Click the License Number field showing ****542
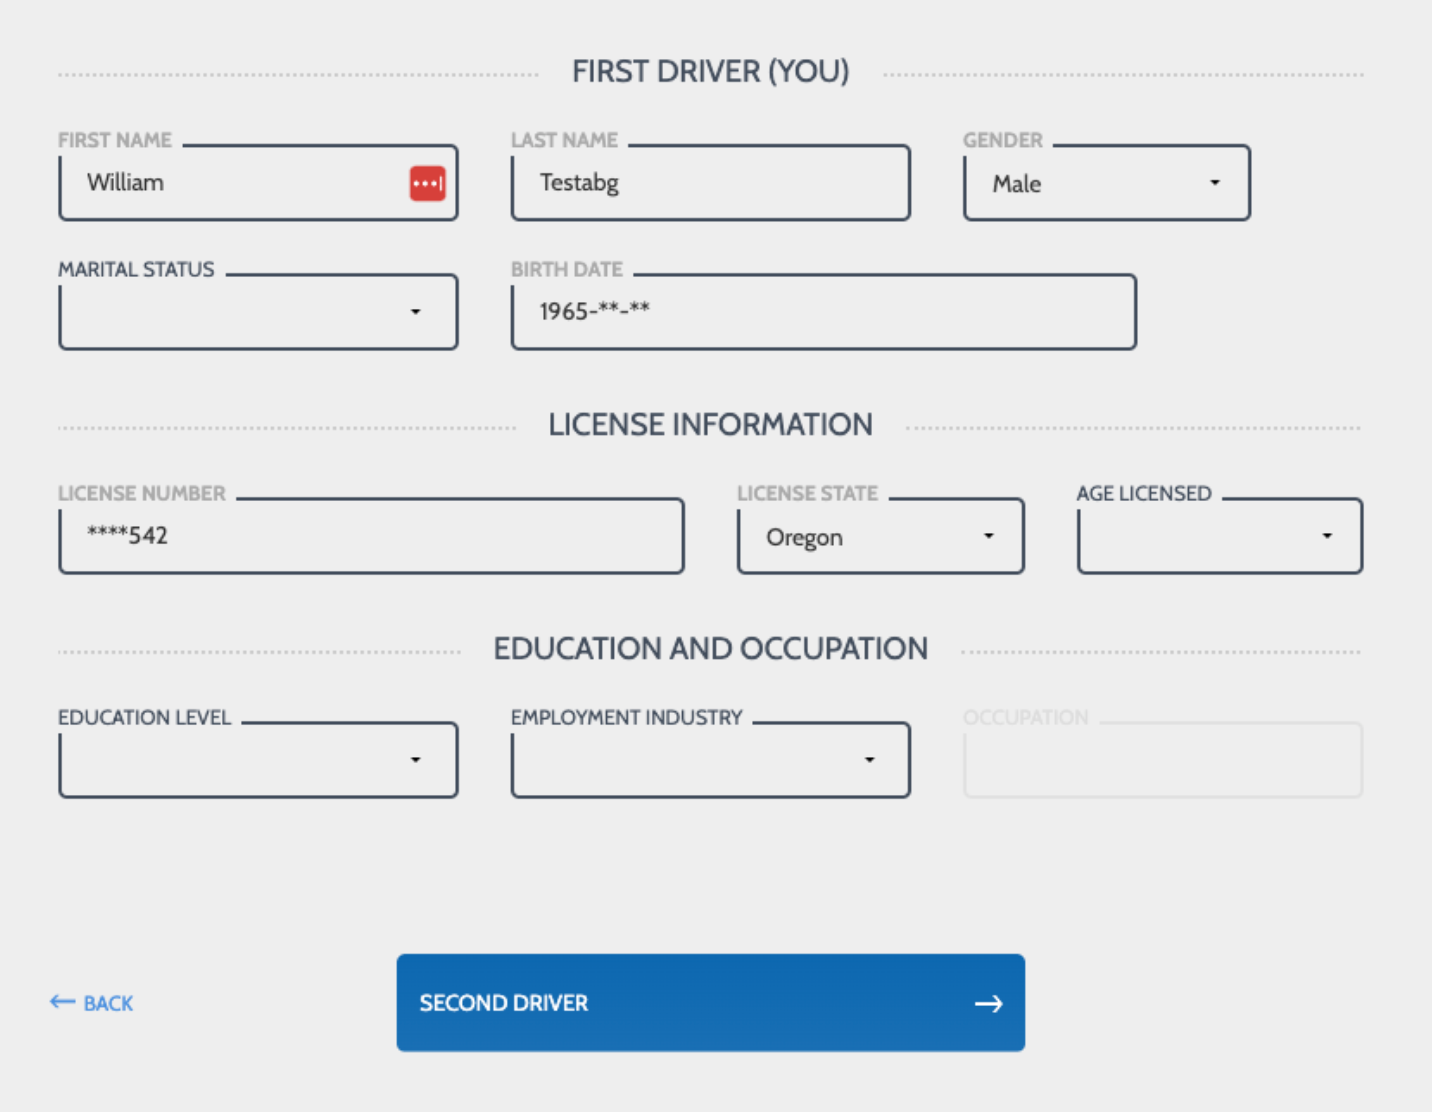Screen dimensions: 1432x1112 click(371, 536)
